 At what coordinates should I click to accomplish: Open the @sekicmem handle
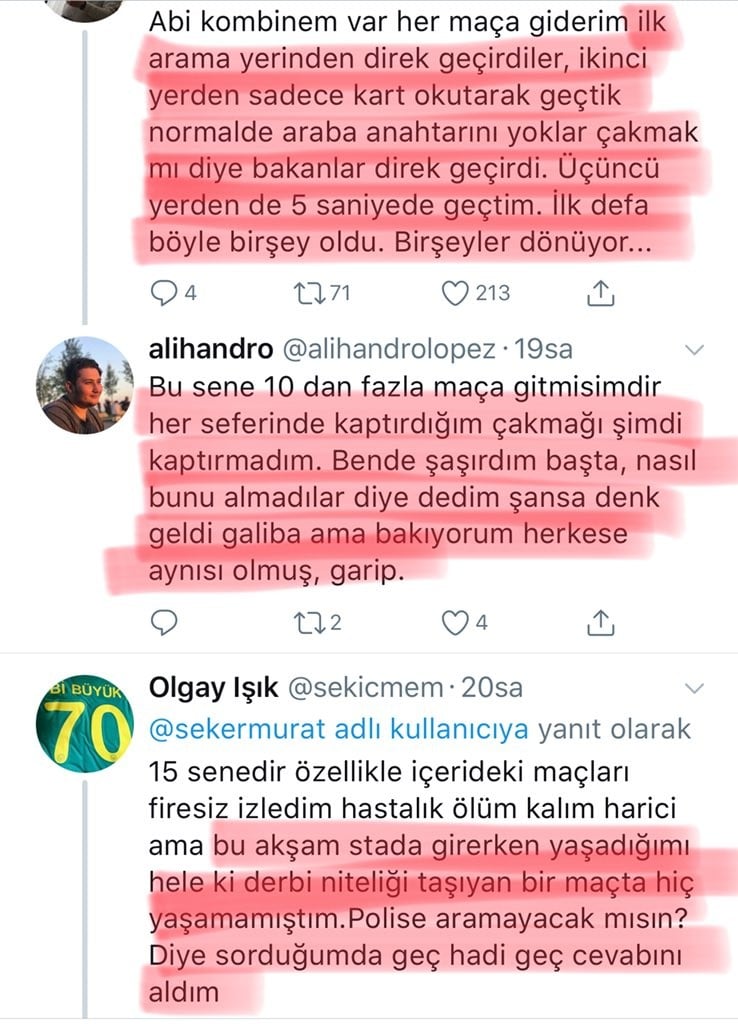tap(367, 689)
